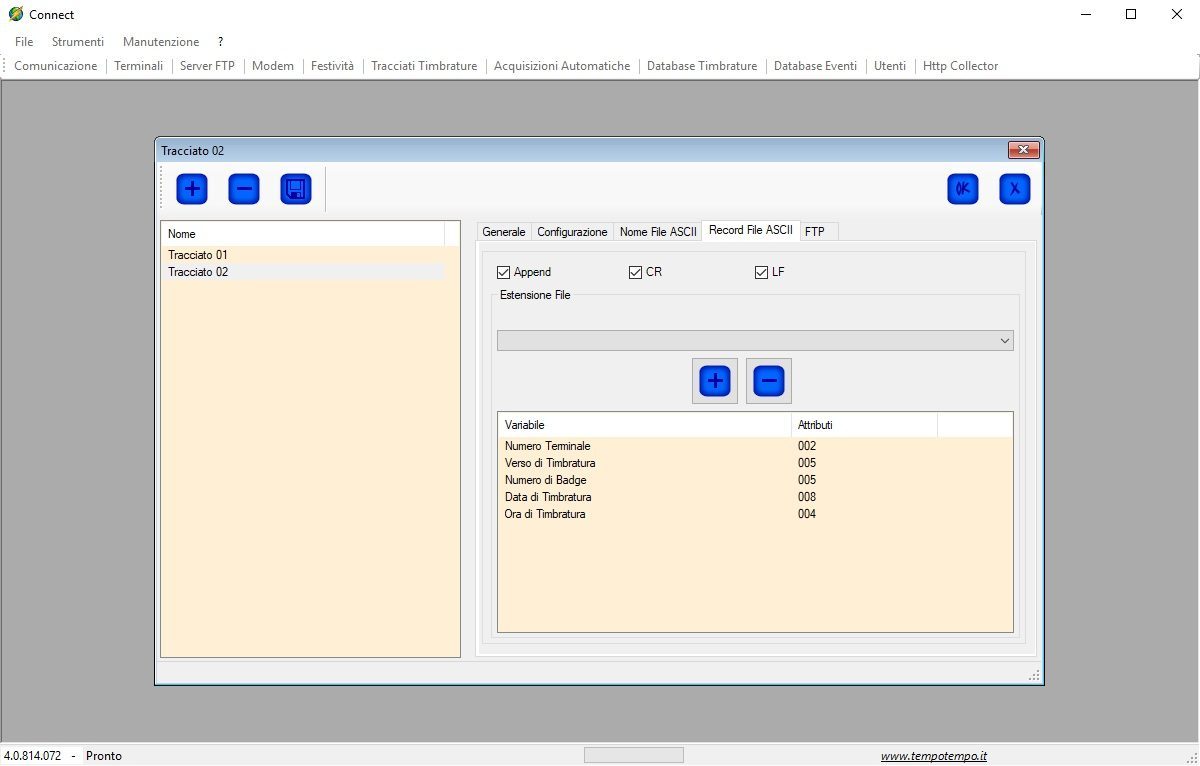
Task: Add a record variable with the plus button
Action: pyautogui.click(x=715, y=381)
